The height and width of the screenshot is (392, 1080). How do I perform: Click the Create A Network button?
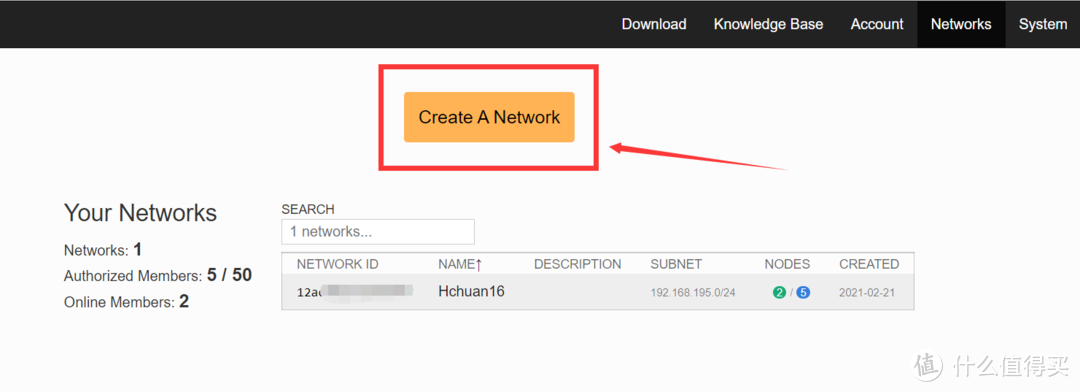(x=489, y=117)
